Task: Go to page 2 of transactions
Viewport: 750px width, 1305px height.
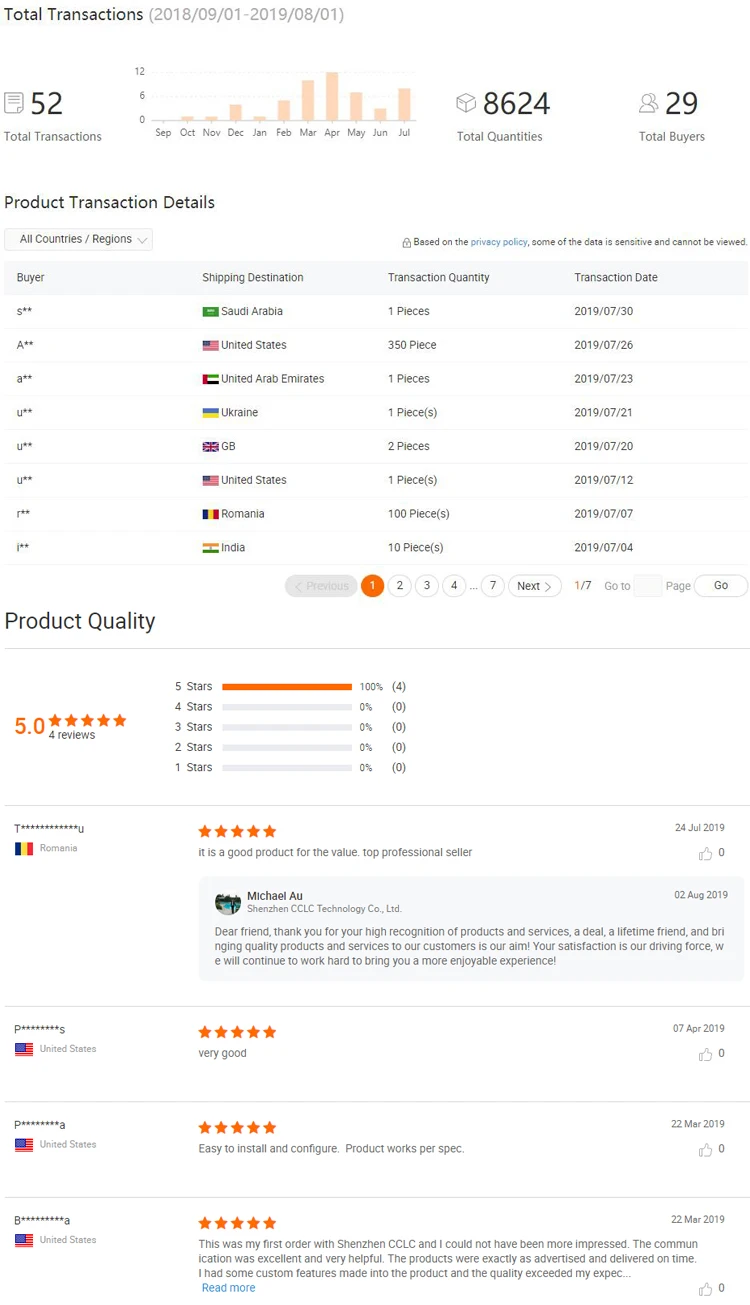Action: pos(400,586)
